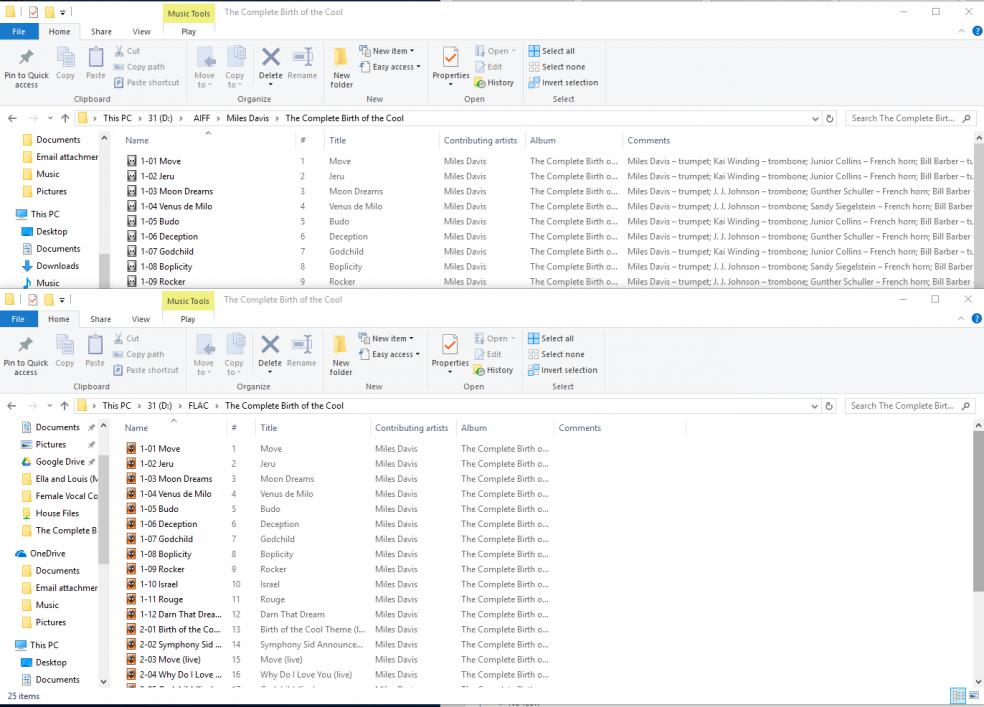Open Google Drive in the FLAC navigation pane
The width and height of the screenshot is (984, 707).
[60, 462]
